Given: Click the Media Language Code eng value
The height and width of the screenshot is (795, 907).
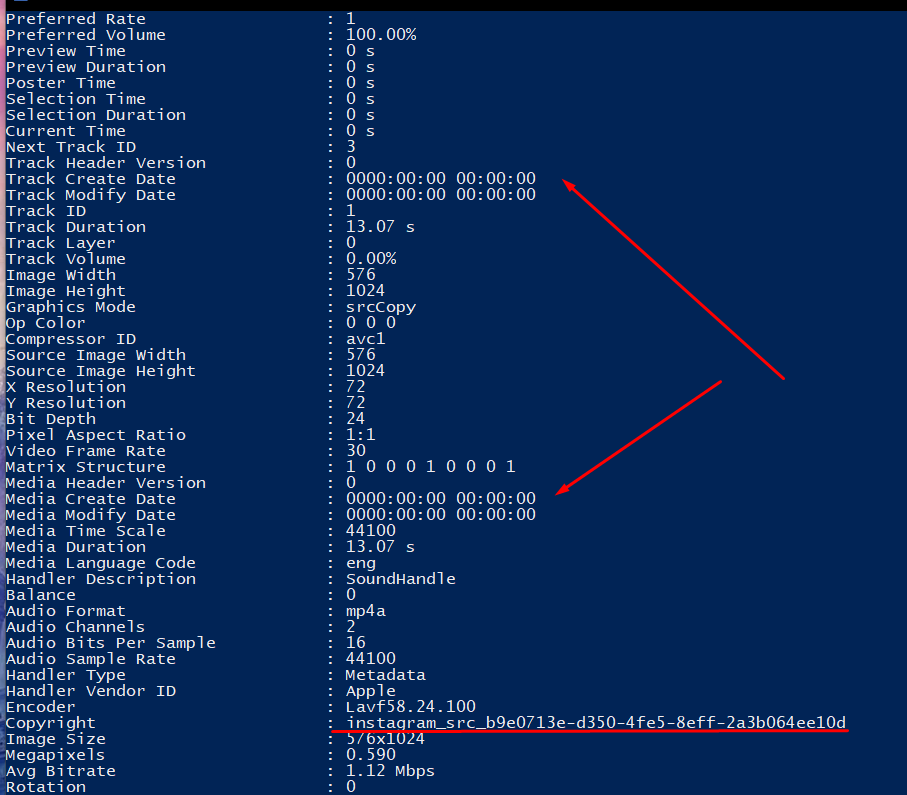Looking at the screenshot, I should point(361,563).
